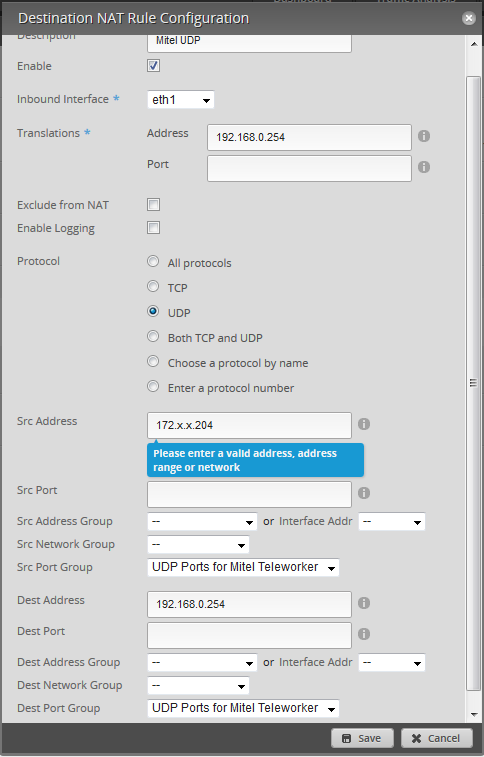
Task: Check the Exclude from NAT box
Action: tap(153, 205)
